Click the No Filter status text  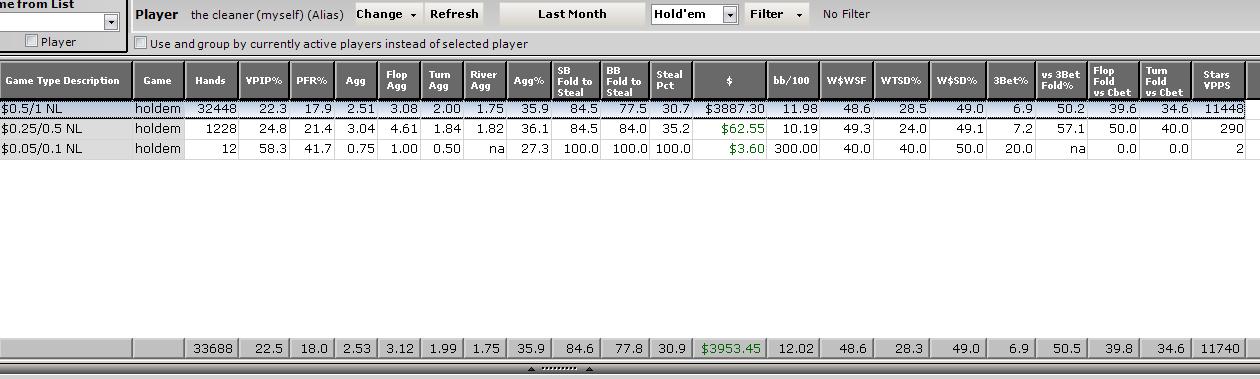coord(846,14)
